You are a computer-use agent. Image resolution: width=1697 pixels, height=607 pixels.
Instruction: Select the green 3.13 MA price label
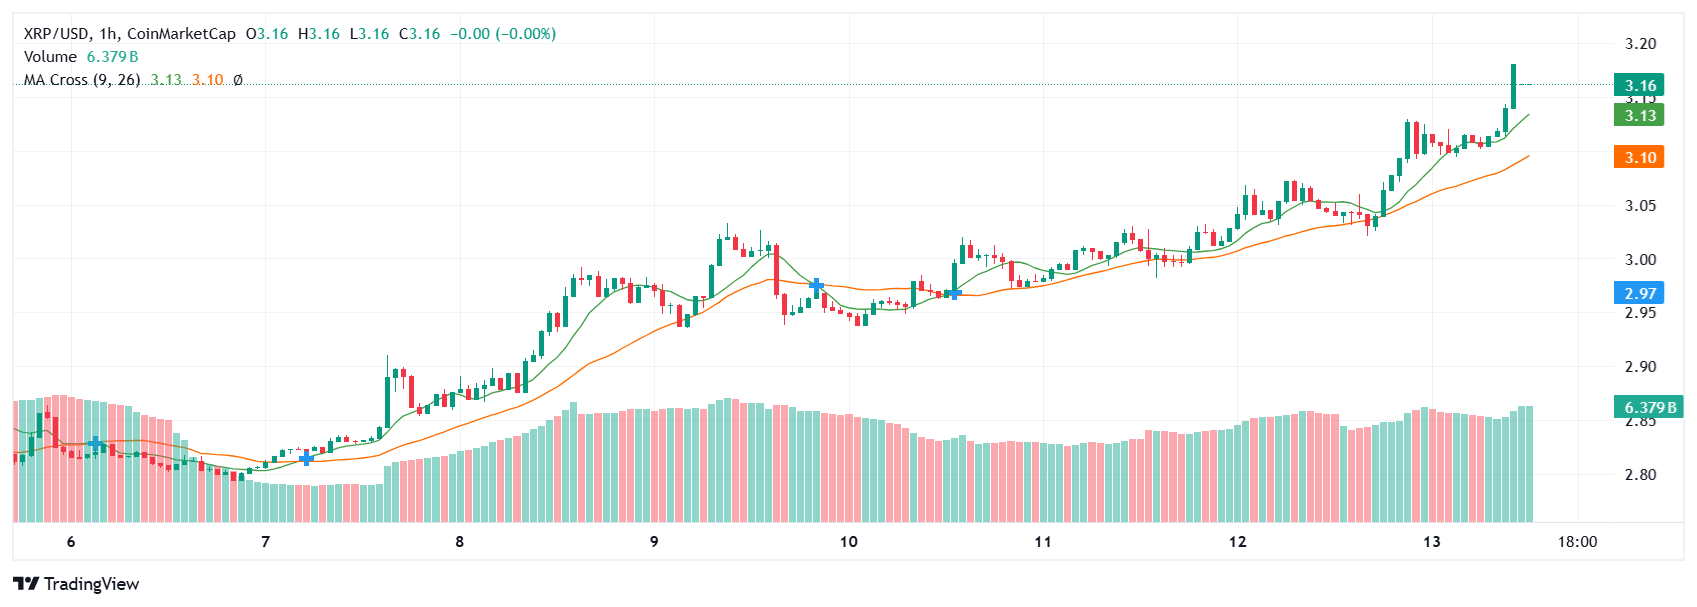click(1639, 116)
